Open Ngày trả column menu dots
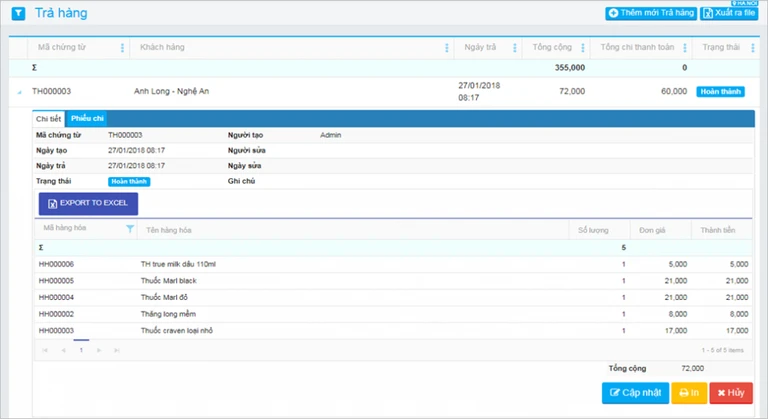Viewport: 768px width, 419px height. pyautogui.click(x=514, y=48)
